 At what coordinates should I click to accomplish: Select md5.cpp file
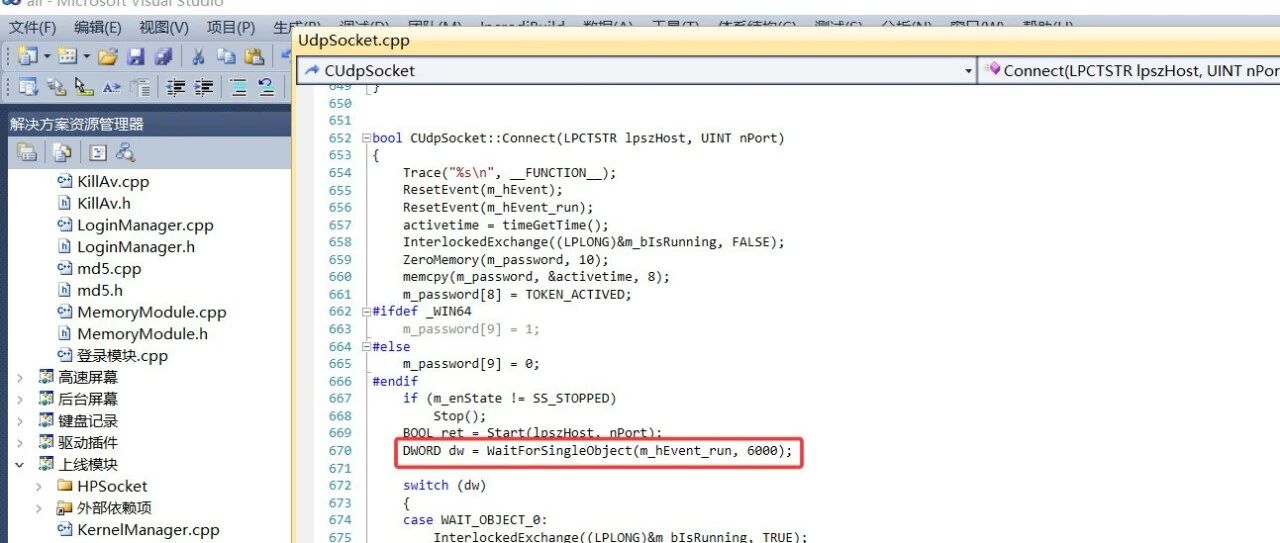coord(109,269)
